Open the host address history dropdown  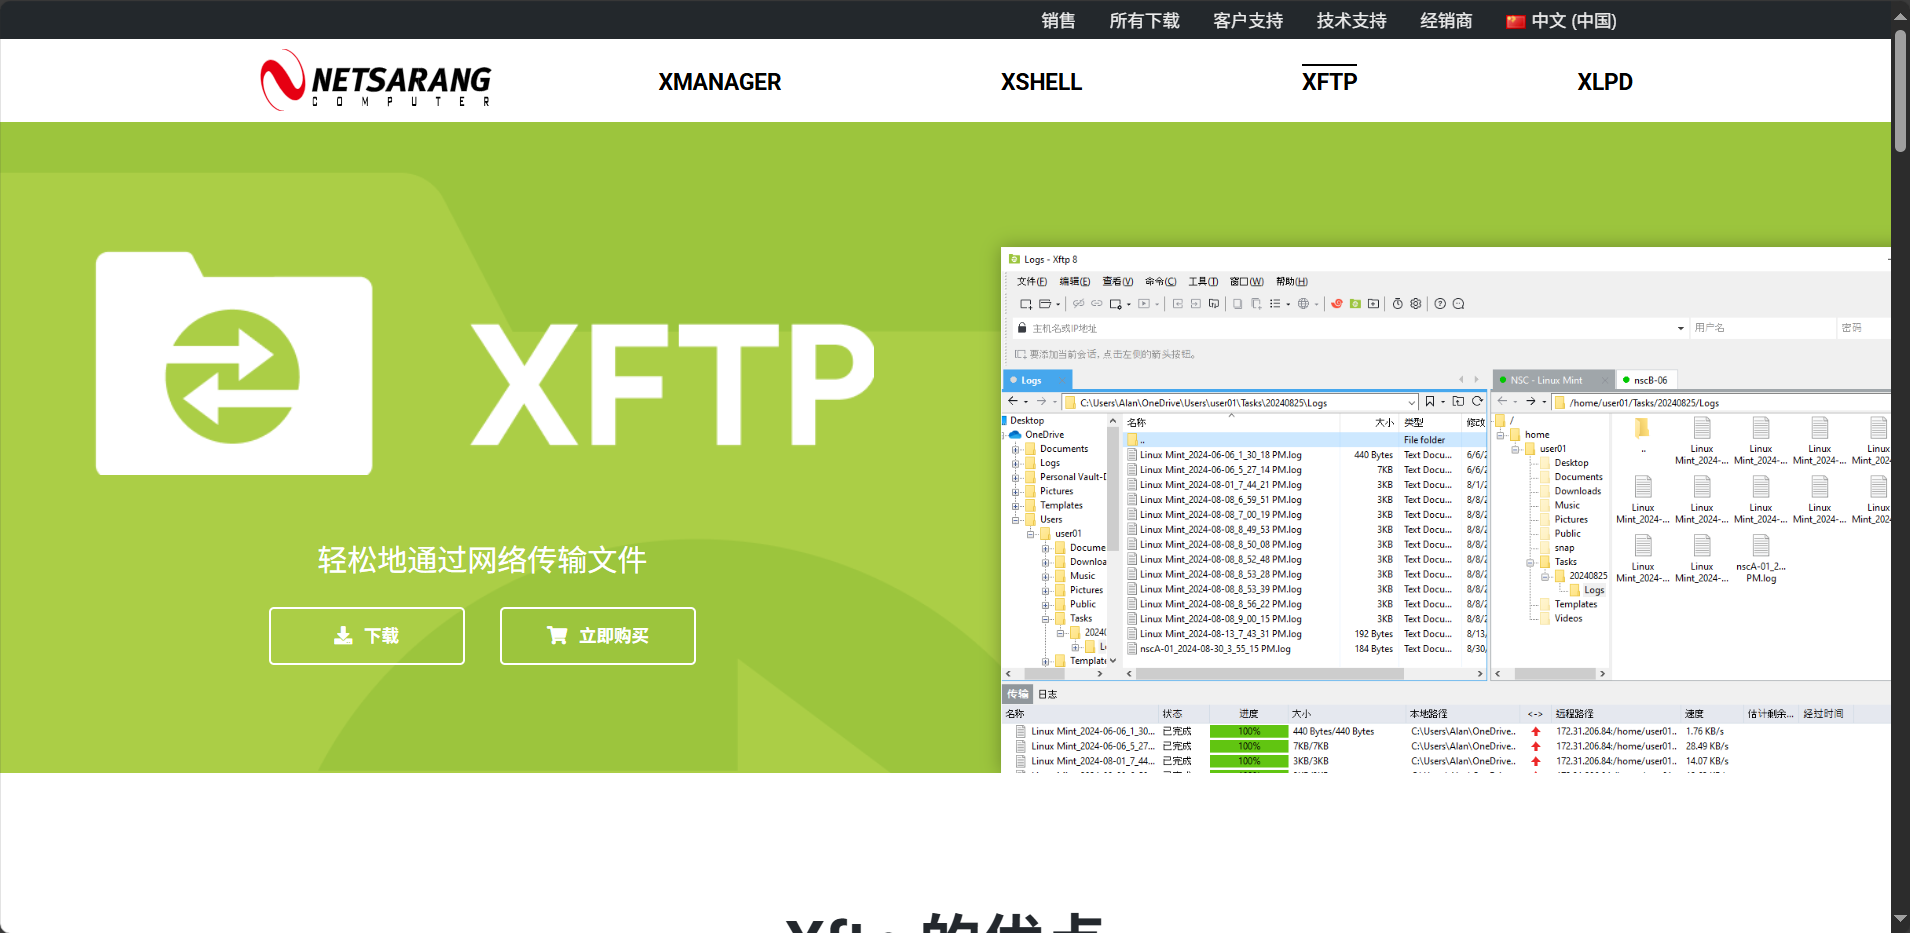[x=1680, y=328]
